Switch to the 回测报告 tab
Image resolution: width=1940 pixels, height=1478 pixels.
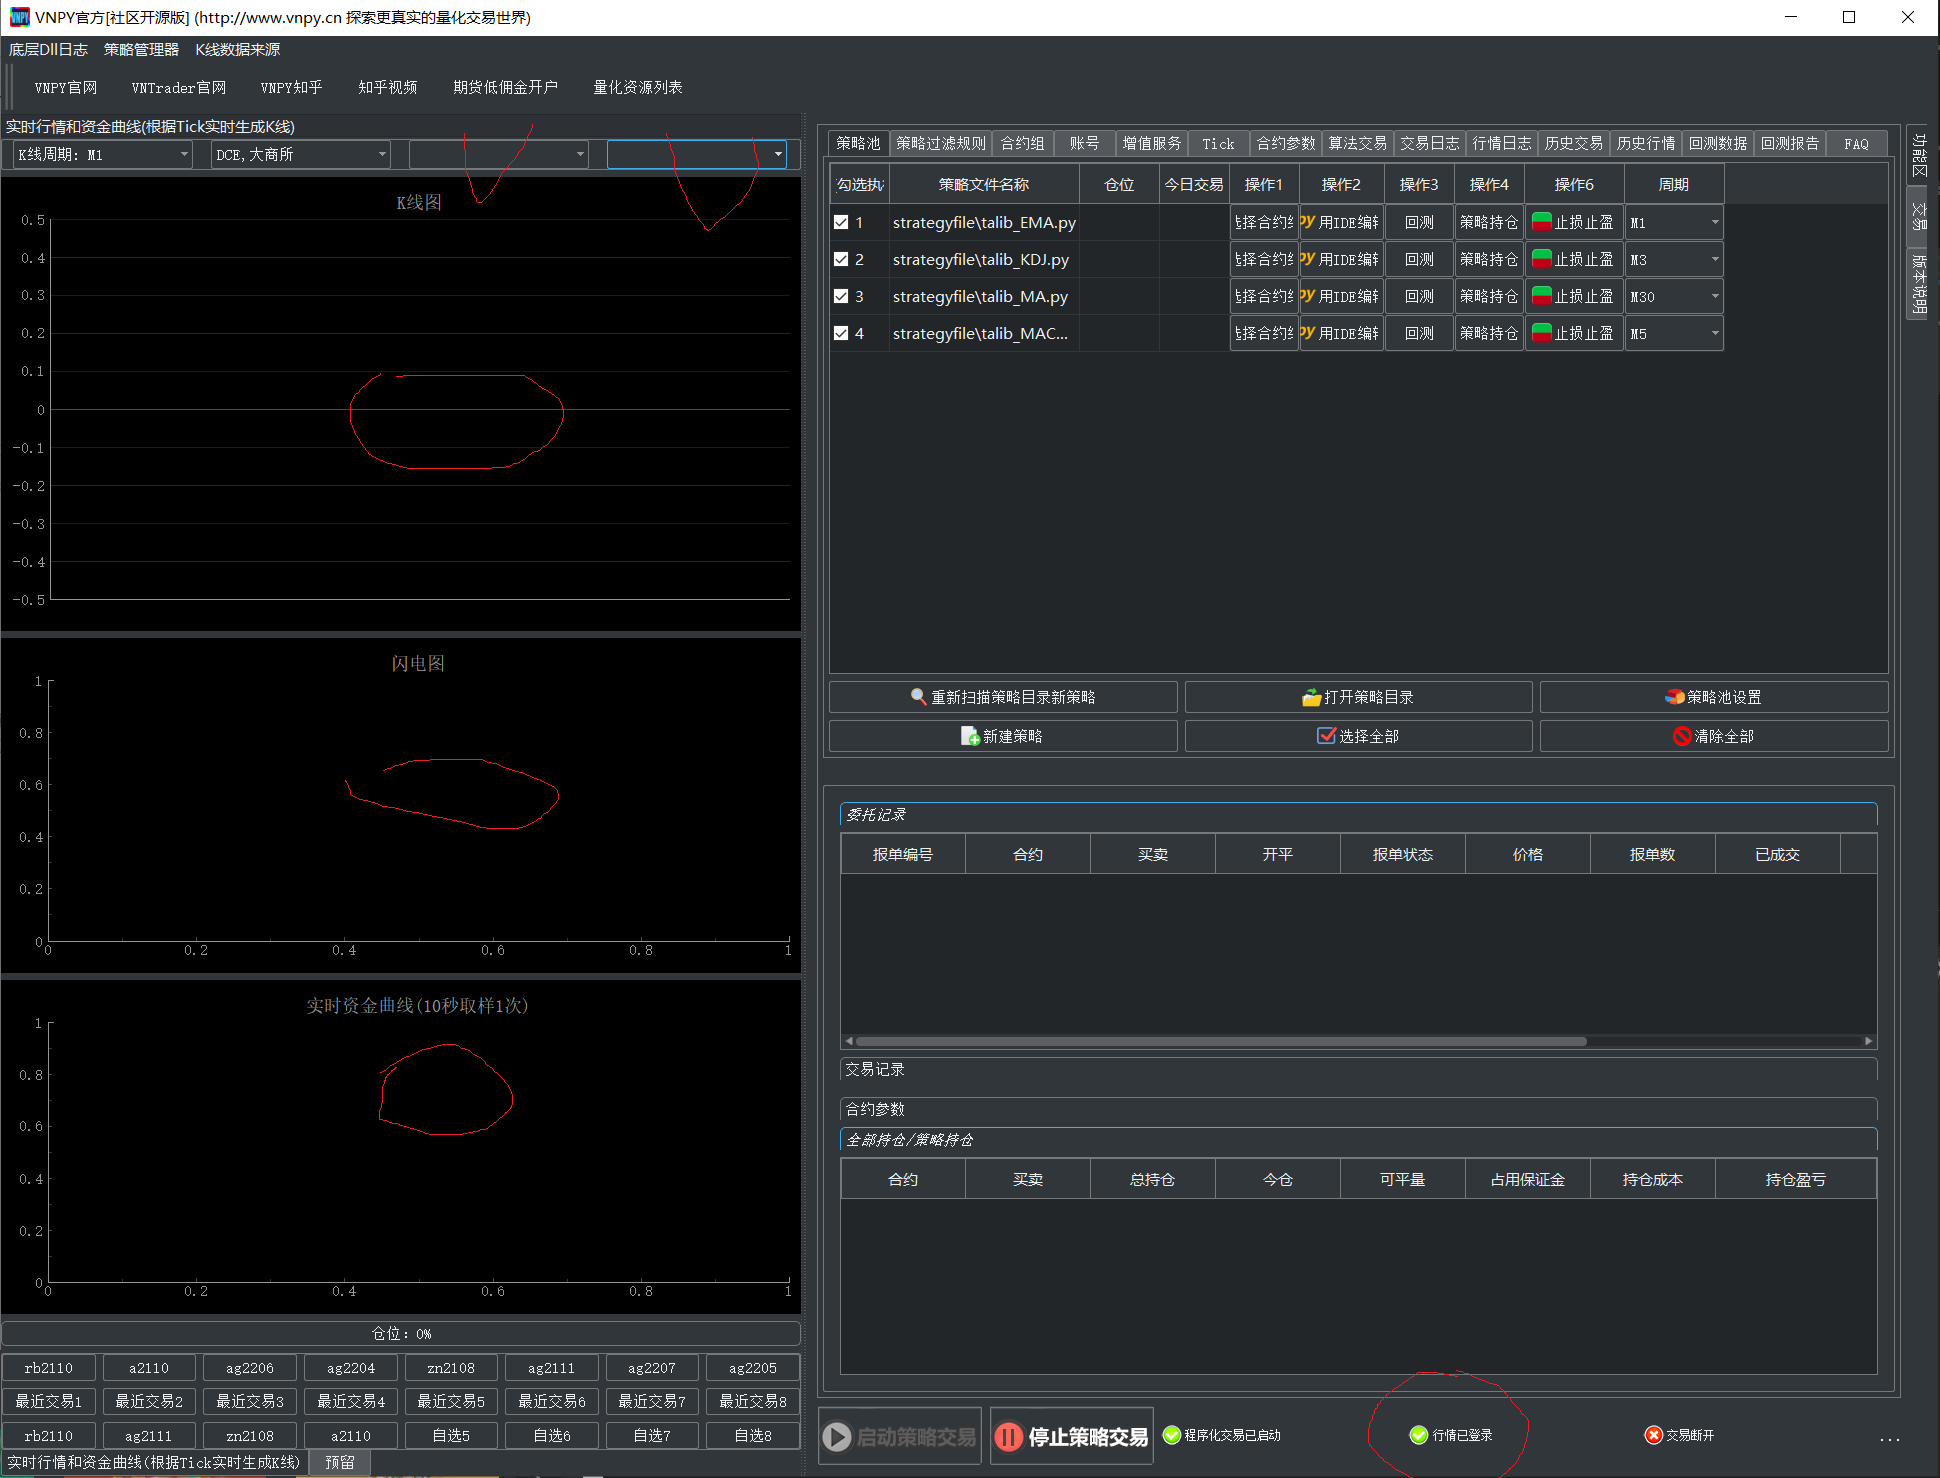point(1790,143)
